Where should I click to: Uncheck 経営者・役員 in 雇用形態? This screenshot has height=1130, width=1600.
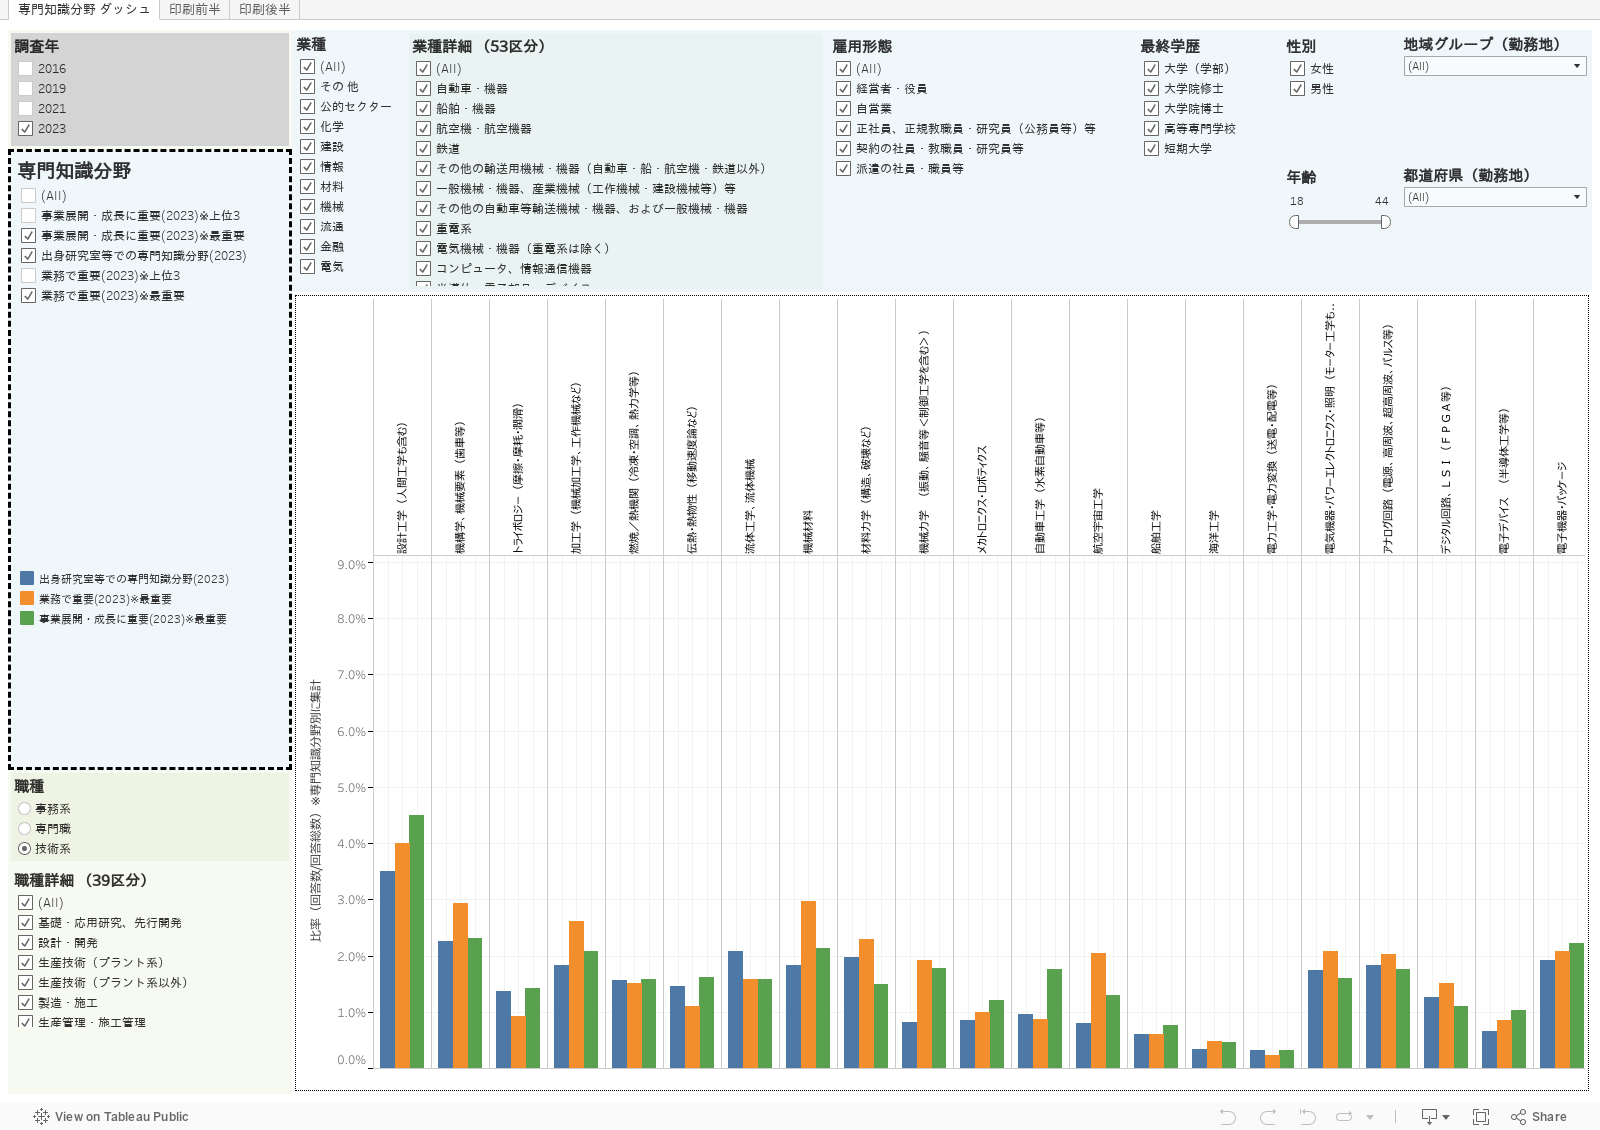tap(844, 89)
